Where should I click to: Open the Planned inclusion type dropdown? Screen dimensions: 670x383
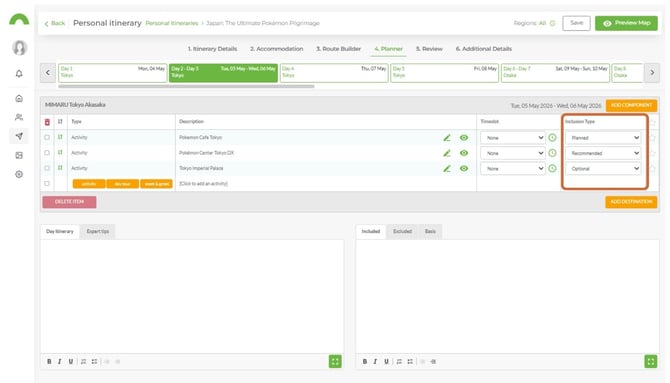603,138
